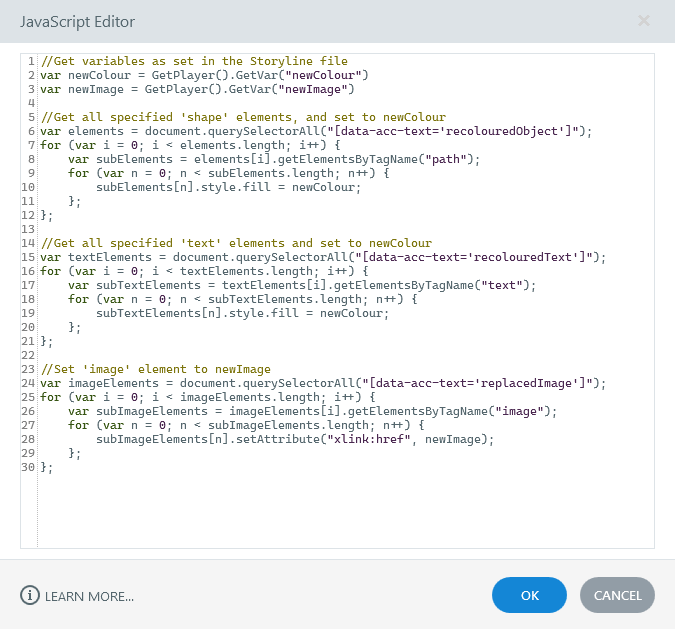675x629 pixels.
Task: Click comment "//Get variables as set in the Storyline file"
Action: [x=194, y=61]
